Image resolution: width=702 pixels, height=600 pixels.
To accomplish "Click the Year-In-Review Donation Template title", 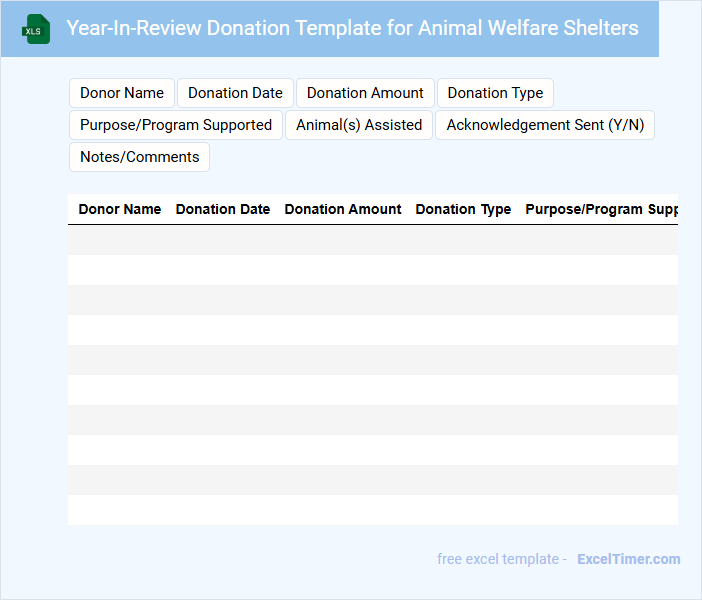I will tap(352, 28).
